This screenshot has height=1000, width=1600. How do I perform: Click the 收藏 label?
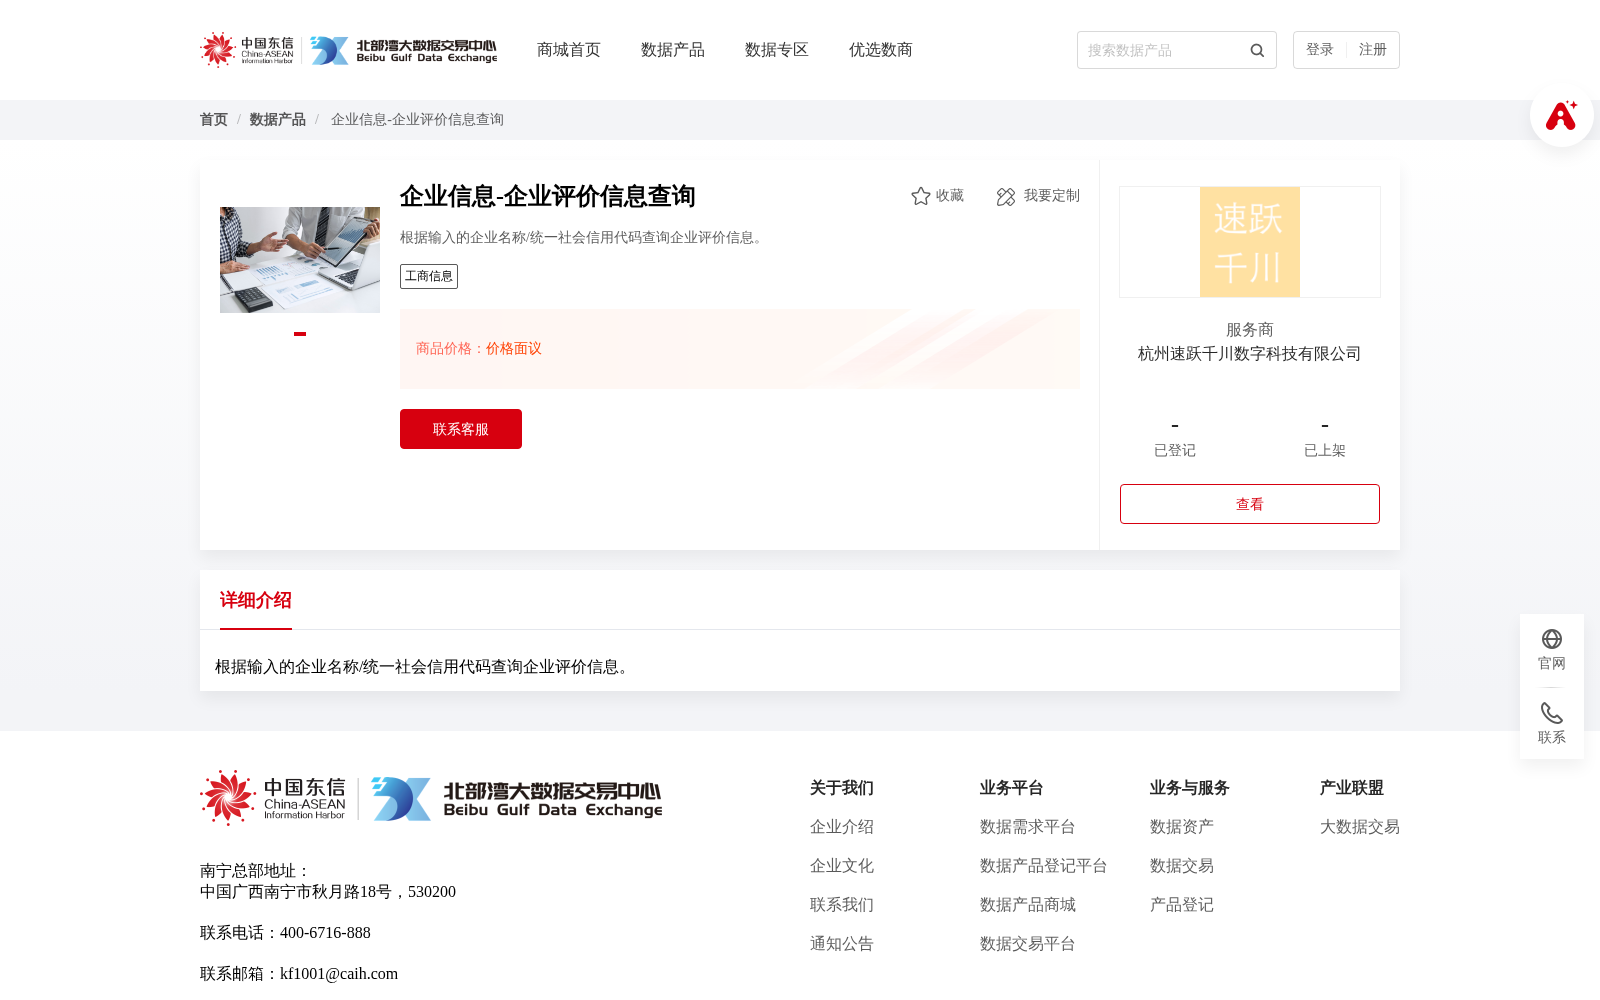pyautogui.click(x=950, y=196)
